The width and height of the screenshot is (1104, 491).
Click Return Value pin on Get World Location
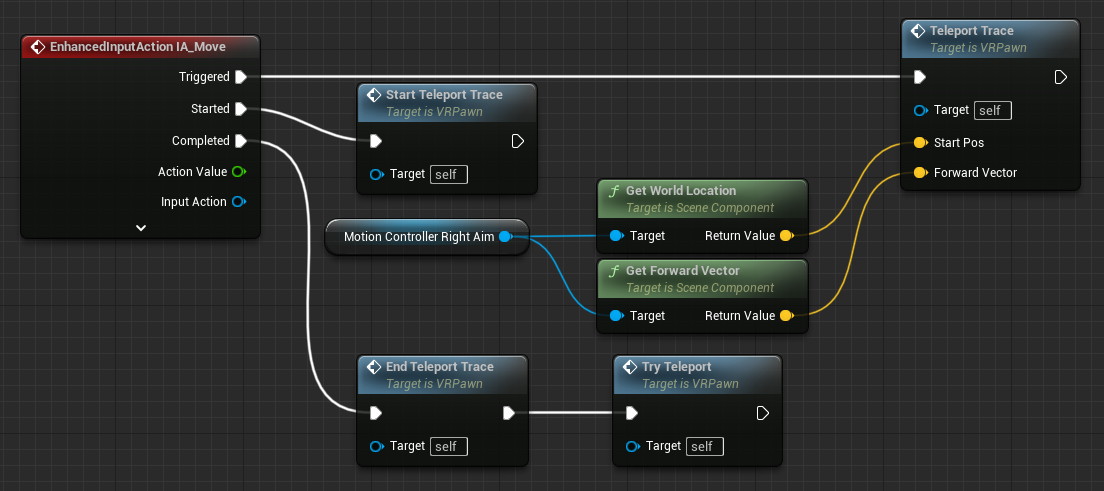pos(786,236)
